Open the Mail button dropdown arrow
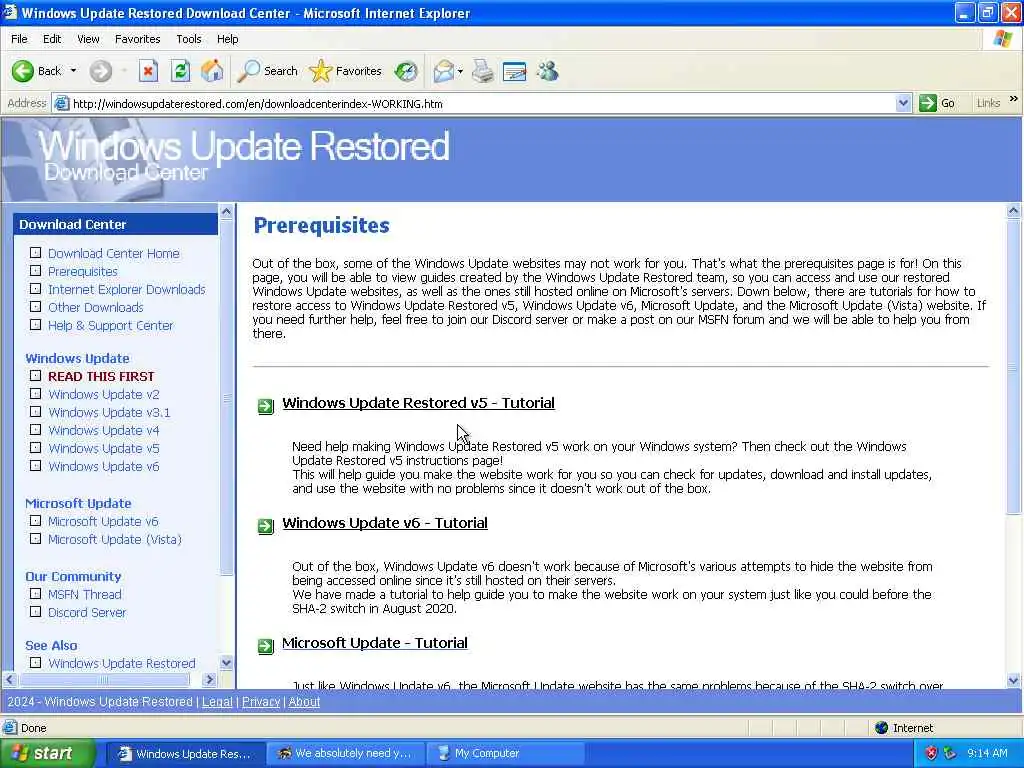Viewport: 1024px width, 768px height. (460, 71)
